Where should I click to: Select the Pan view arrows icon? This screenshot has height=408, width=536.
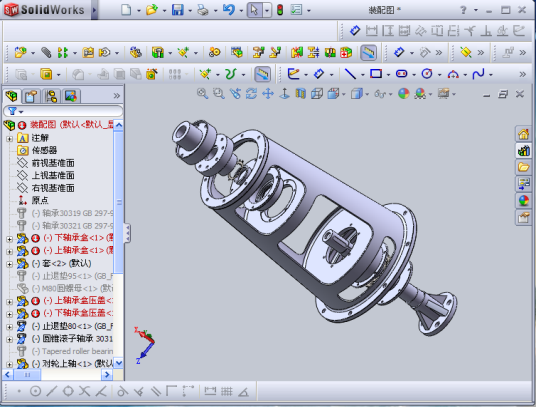point(268,93)
